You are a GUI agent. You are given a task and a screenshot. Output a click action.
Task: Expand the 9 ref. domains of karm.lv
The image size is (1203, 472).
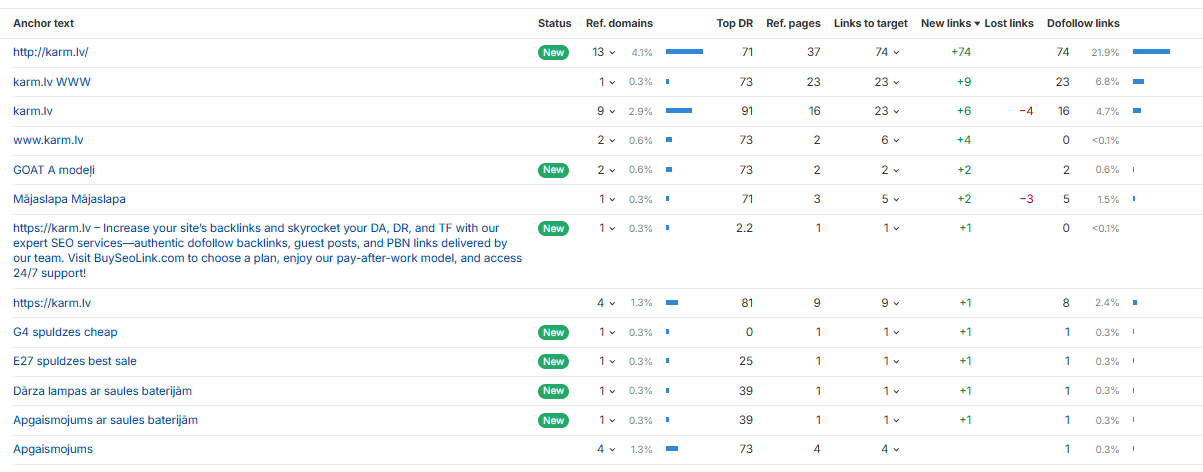605,111
